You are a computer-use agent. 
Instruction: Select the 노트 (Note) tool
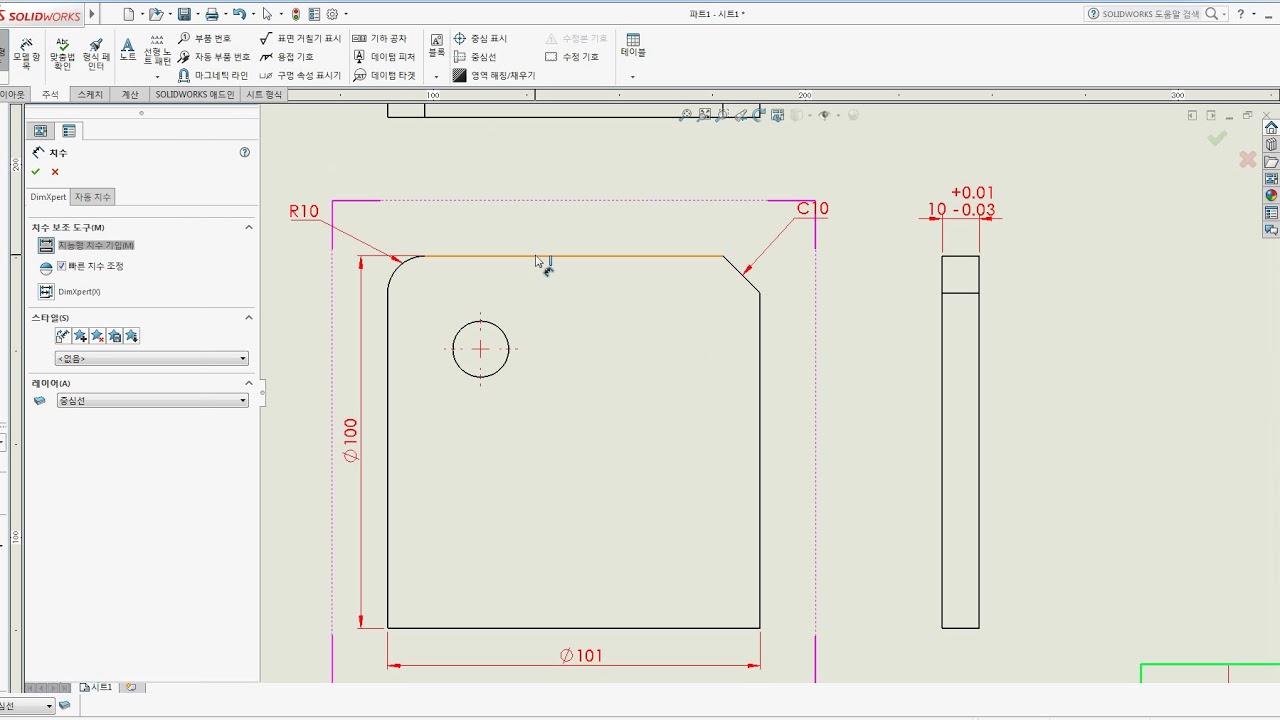128,50
